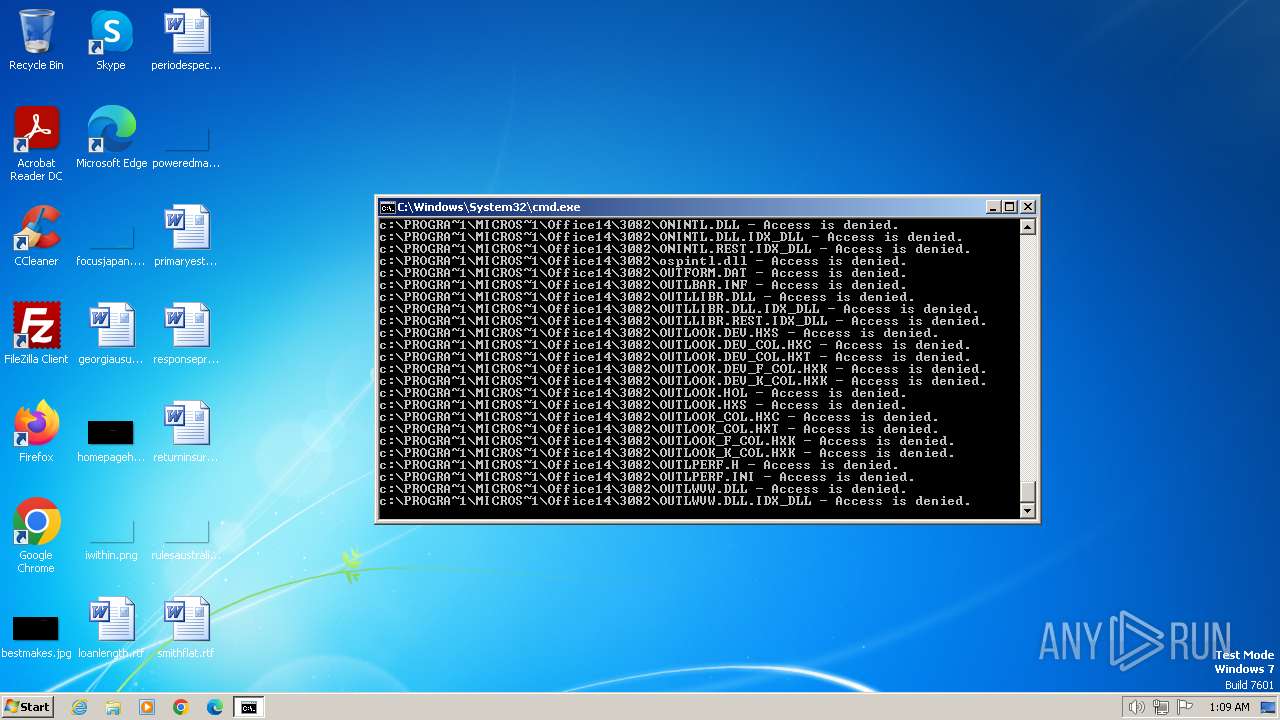Image resolution: width=1280 pixels, height=720 pixels.
Task: Click the OUTLOOK.HOL output line
Action: pyautogui.click(x=643, y=393)
